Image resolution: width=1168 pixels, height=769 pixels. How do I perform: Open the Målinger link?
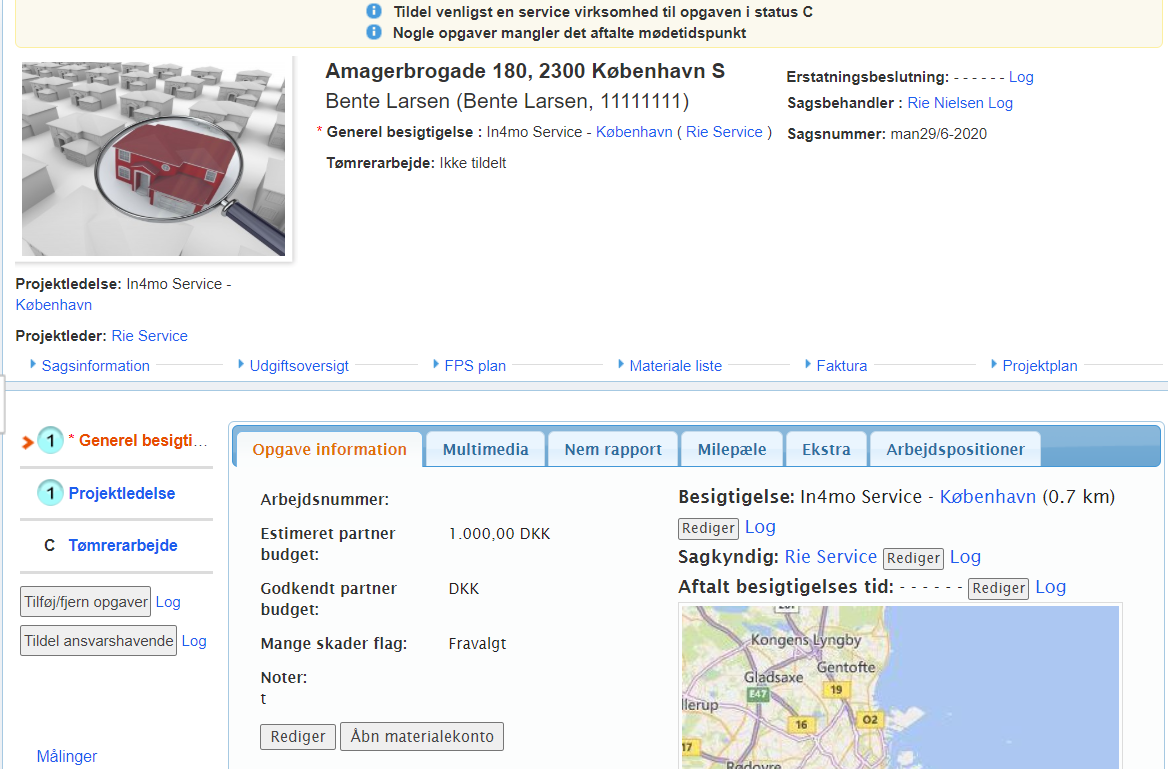67,756
